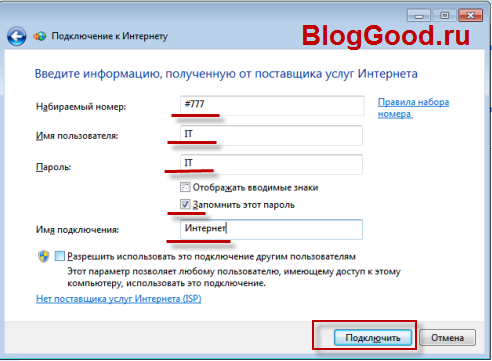This screenshot has width=492, height=361.
Task: Click the "Пароль:" label
Action: [53, 167]
